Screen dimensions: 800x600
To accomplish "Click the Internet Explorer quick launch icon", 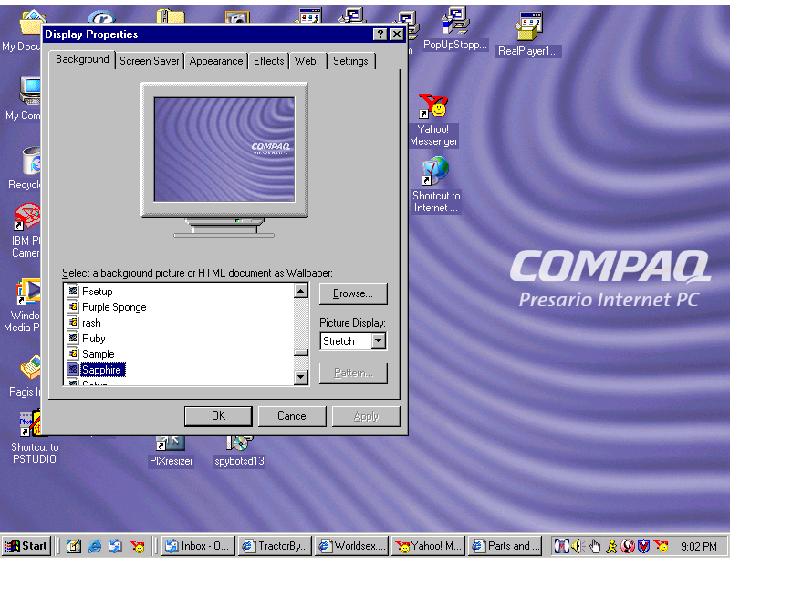I will pos(94,546).
